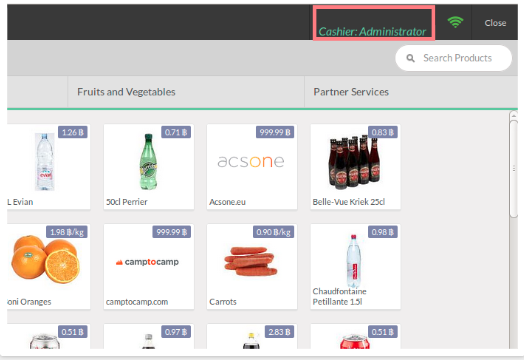Viewport: 524px width, 360px height.
Task: Choose the camptocamp.com product
Action: pyautogui.click(x=149, y=267)
